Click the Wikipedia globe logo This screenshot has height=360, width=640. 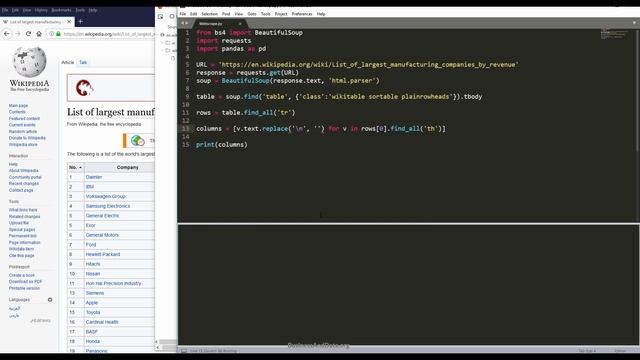pyautogui.click(x=29, y=62)
